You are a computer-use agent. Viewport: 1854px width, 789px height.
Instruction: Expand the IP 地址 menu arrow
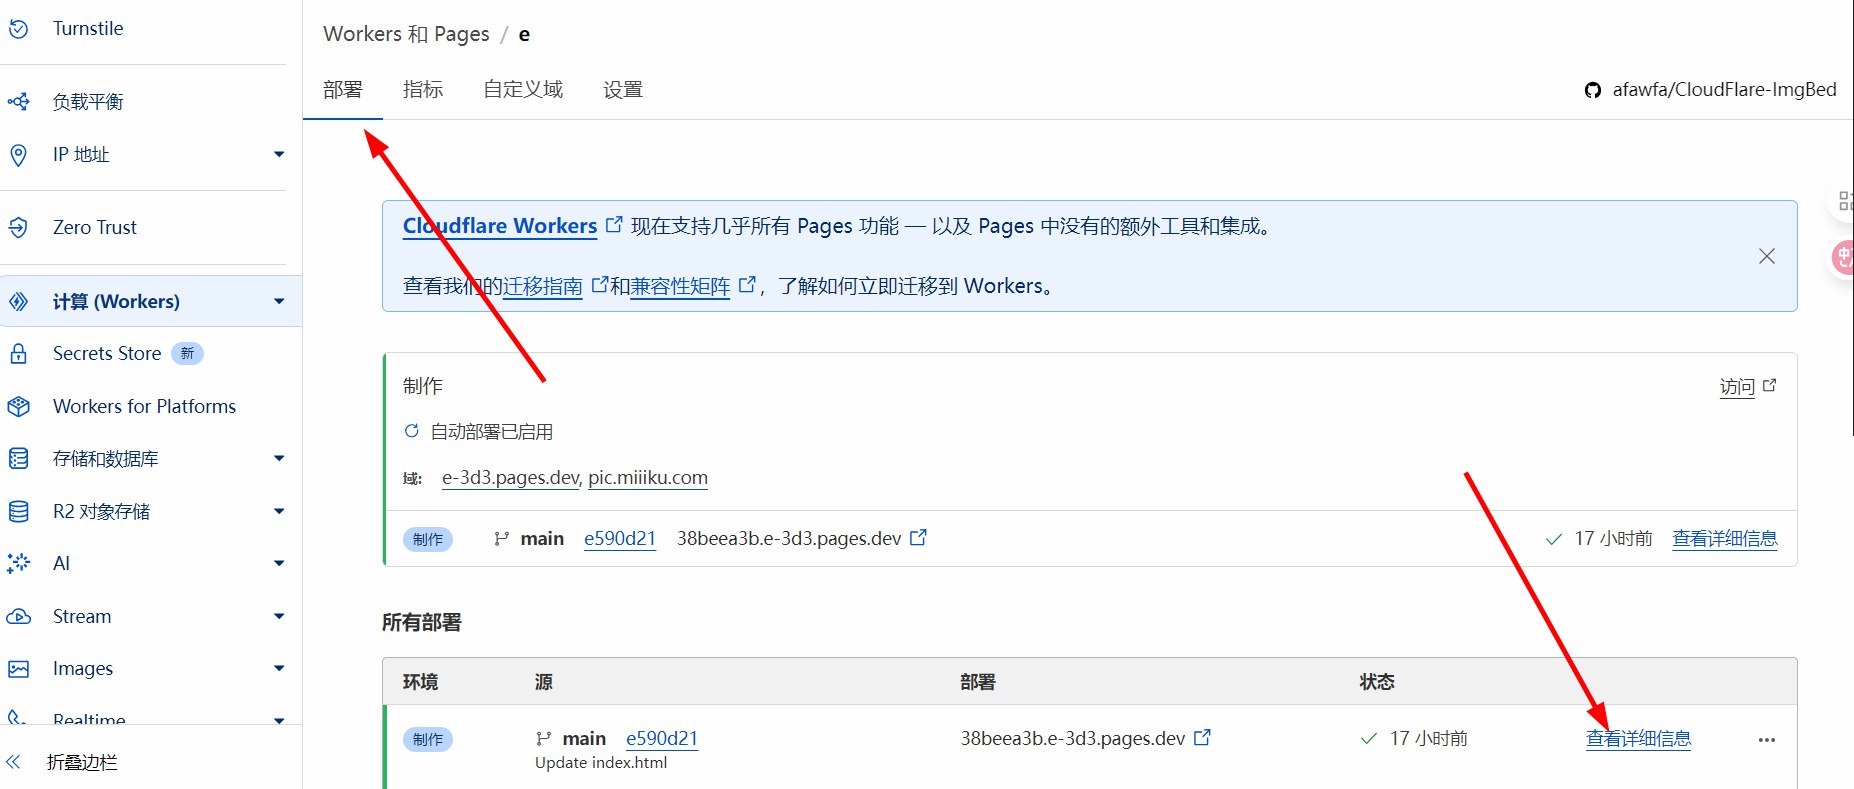tap(279, 154)
